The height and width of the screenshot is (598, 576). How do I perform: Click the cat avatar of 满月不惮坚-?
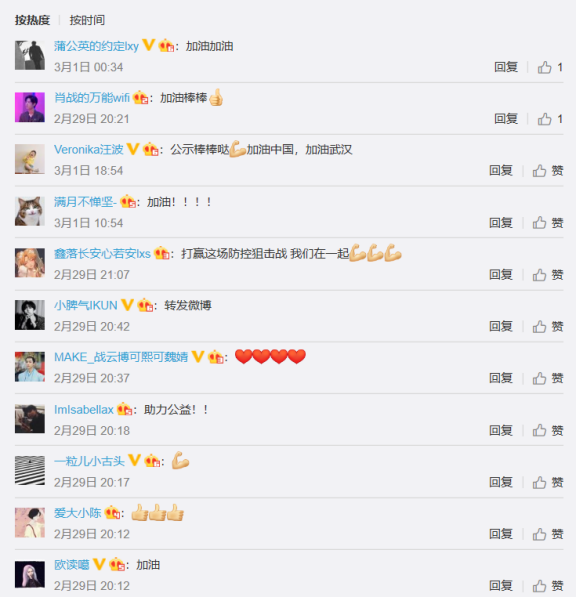point(30,211)
